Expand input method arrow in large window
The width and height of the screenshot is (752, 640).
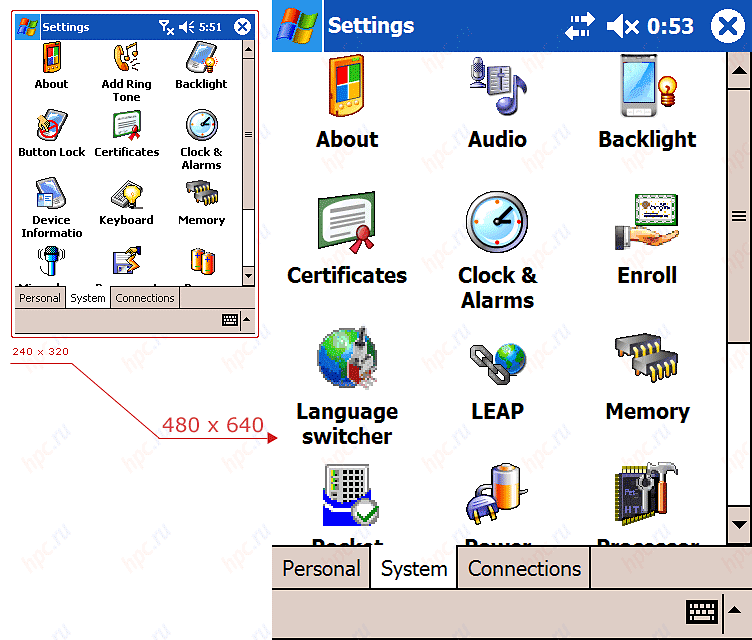(735, 611)
